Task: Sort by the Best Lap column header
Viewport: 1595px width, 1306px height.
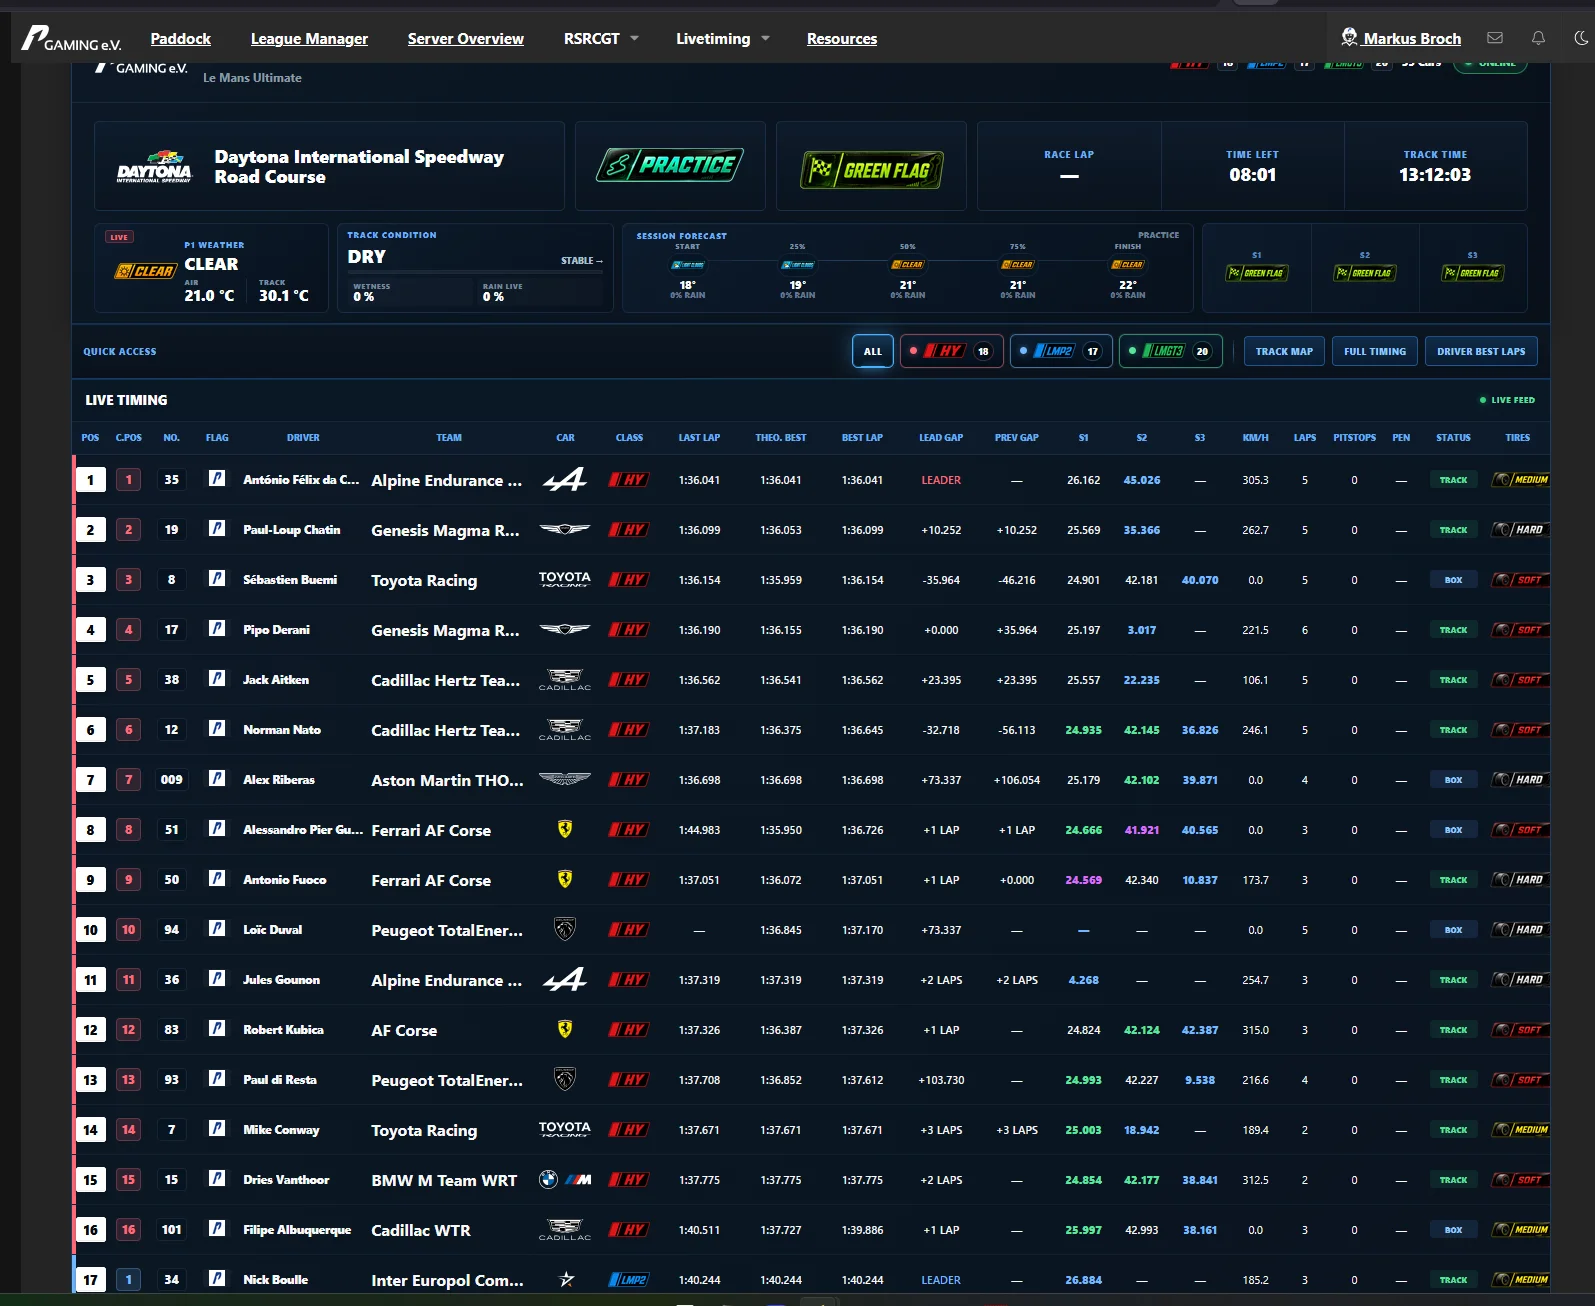Action: point(862,438)
